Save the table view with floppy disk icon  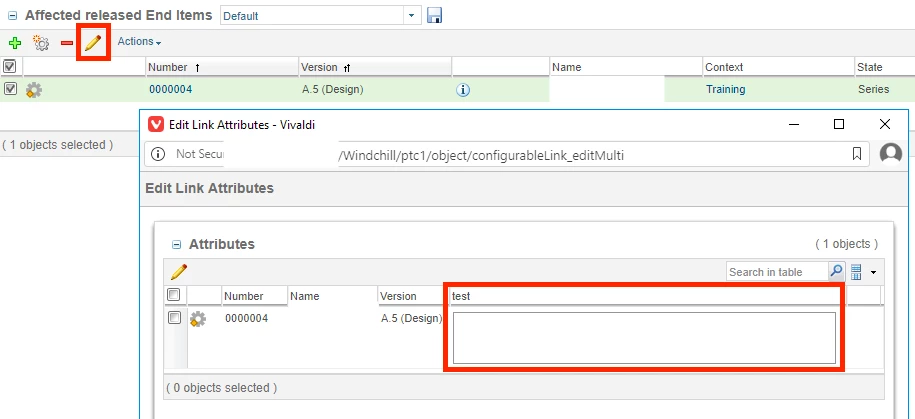pos(434,16)
